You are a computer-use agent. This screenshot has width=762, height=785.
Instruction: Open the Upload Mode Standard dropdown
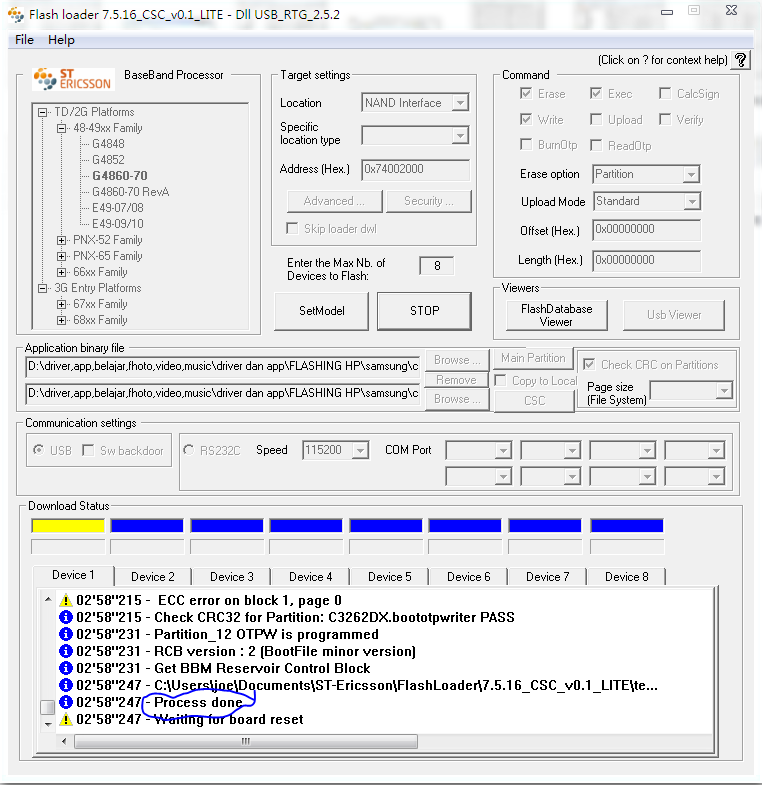point(692,201)
